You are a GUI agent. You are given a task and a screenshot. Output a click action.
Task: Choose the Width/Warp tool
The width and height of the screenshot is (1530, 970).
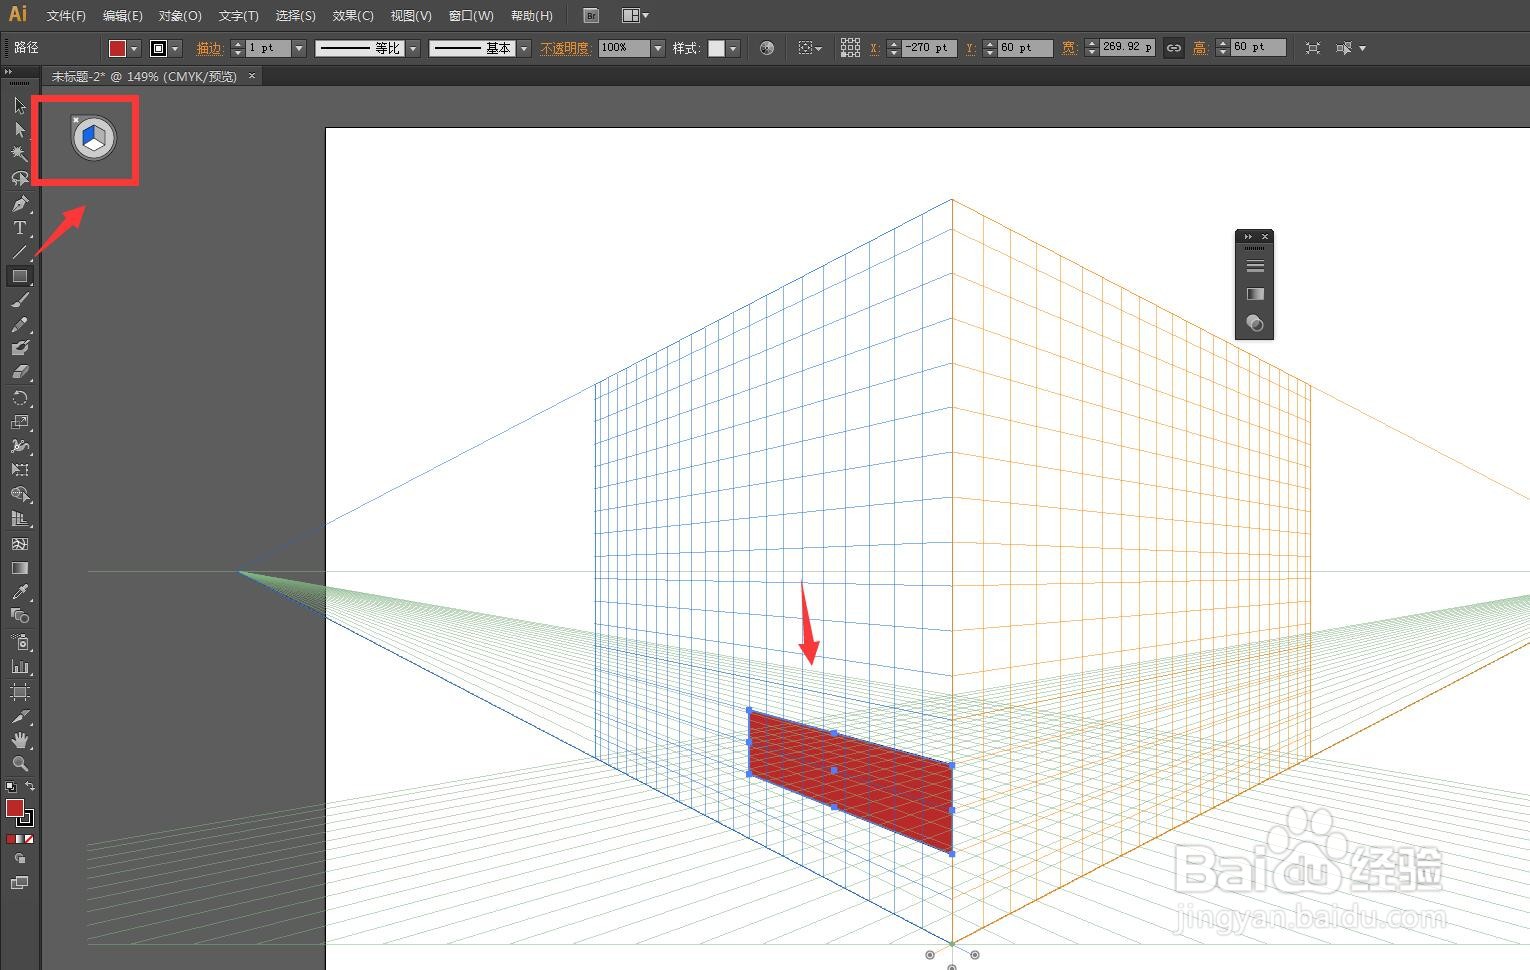coord(19,446)
